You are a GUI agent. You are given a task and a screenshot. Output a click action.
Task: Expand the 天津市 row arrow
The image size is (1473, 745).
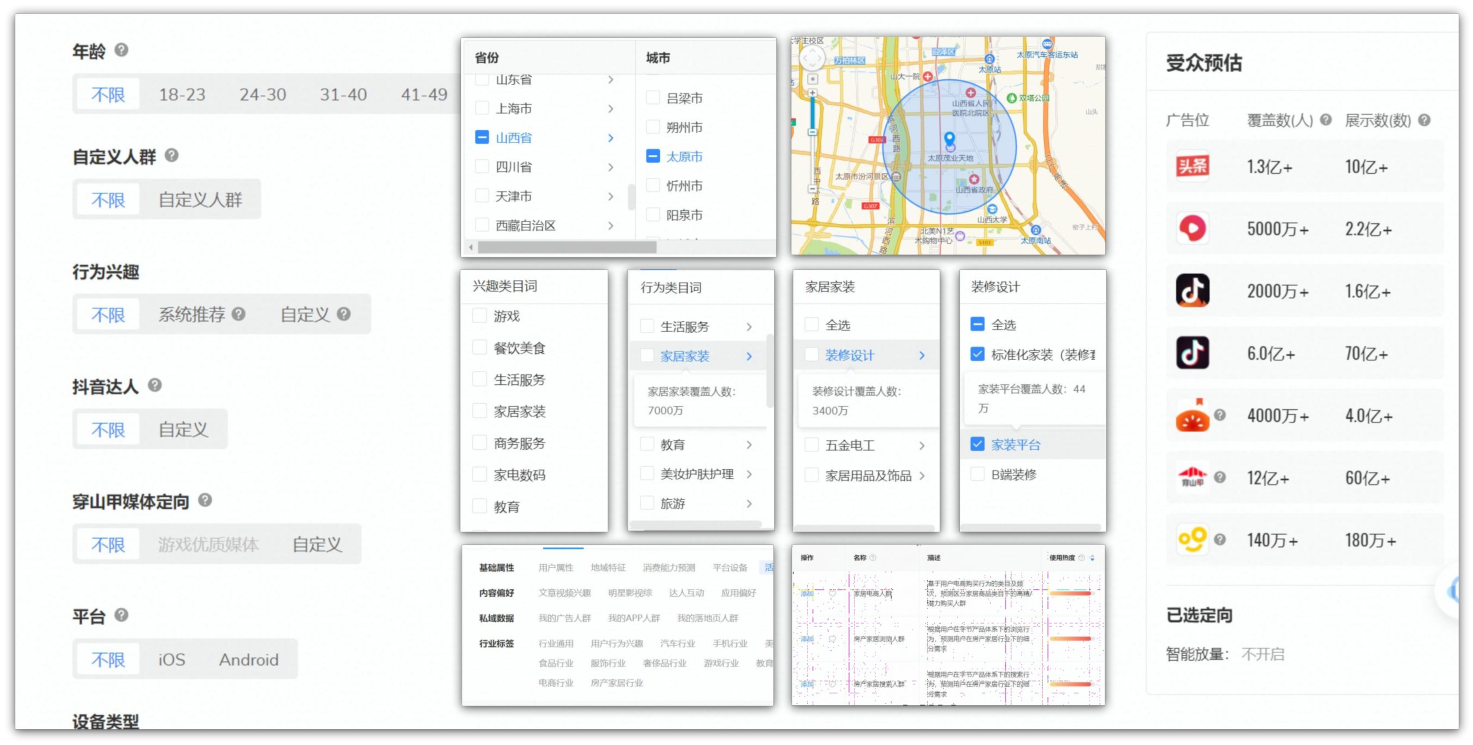click(611, 196)
